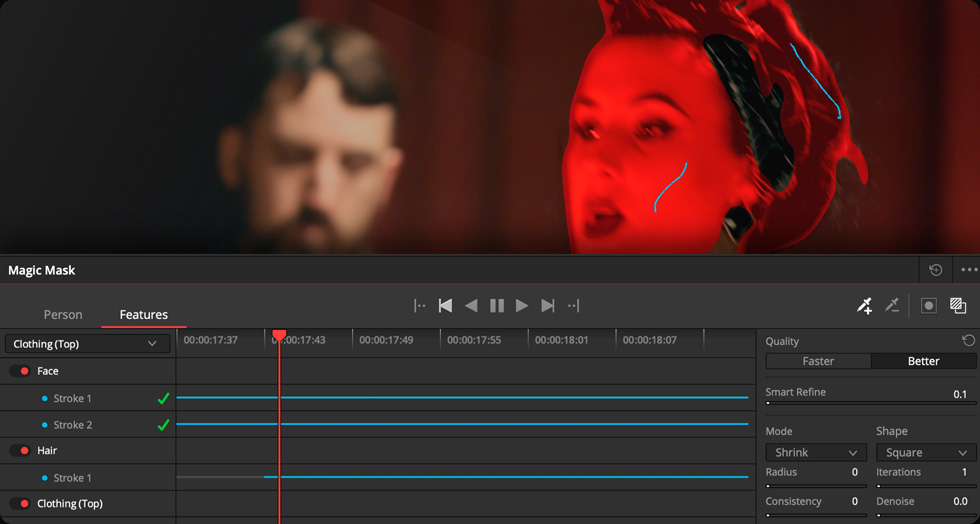Track forward with the play arrow
Screen dimensions: 980x524
pyautogui.click(x=522, y=306)
